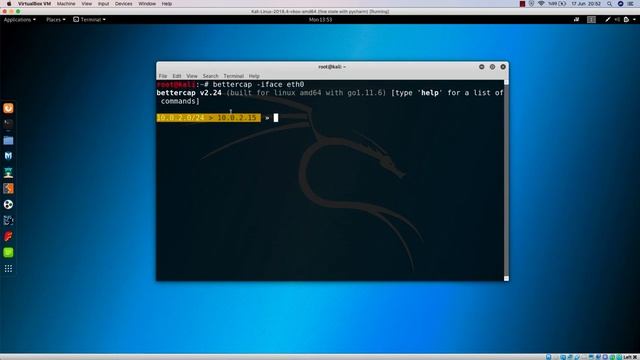
Task: Launch the Maltego icon in the dock
Action: coord(8,220)
